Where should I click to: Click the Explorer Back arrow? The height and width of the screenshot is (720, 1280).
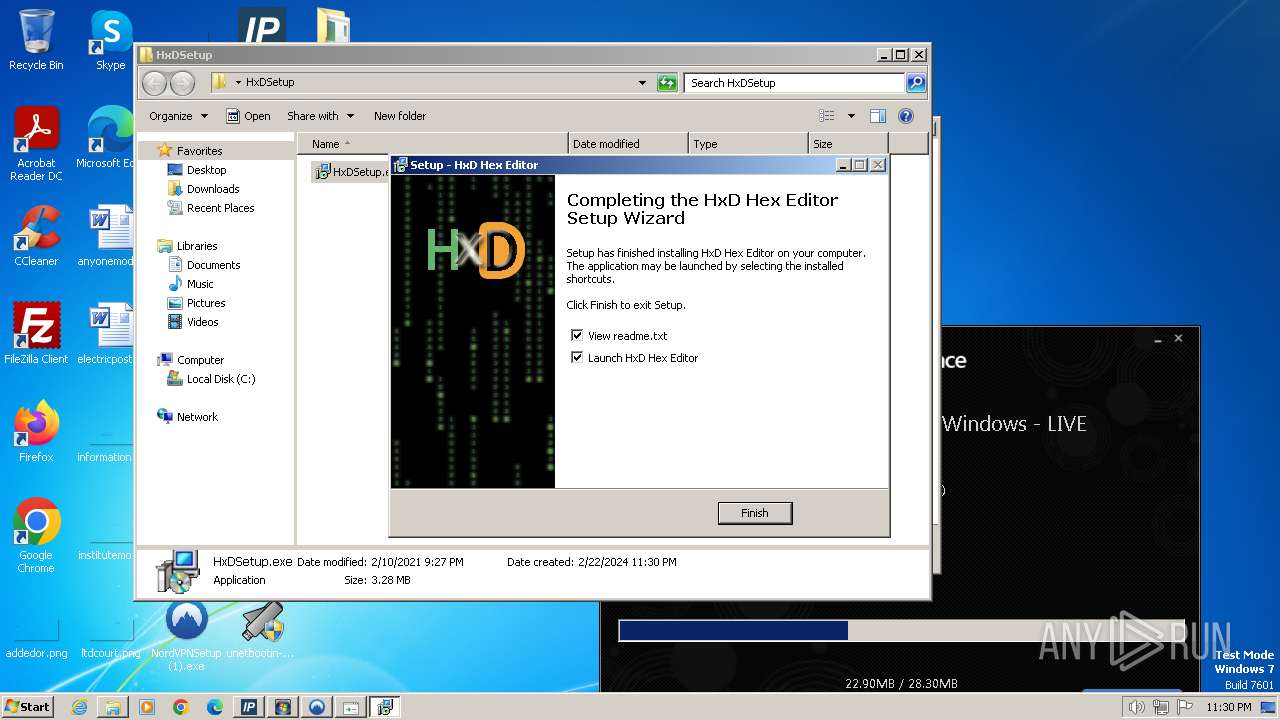(155, 83)
